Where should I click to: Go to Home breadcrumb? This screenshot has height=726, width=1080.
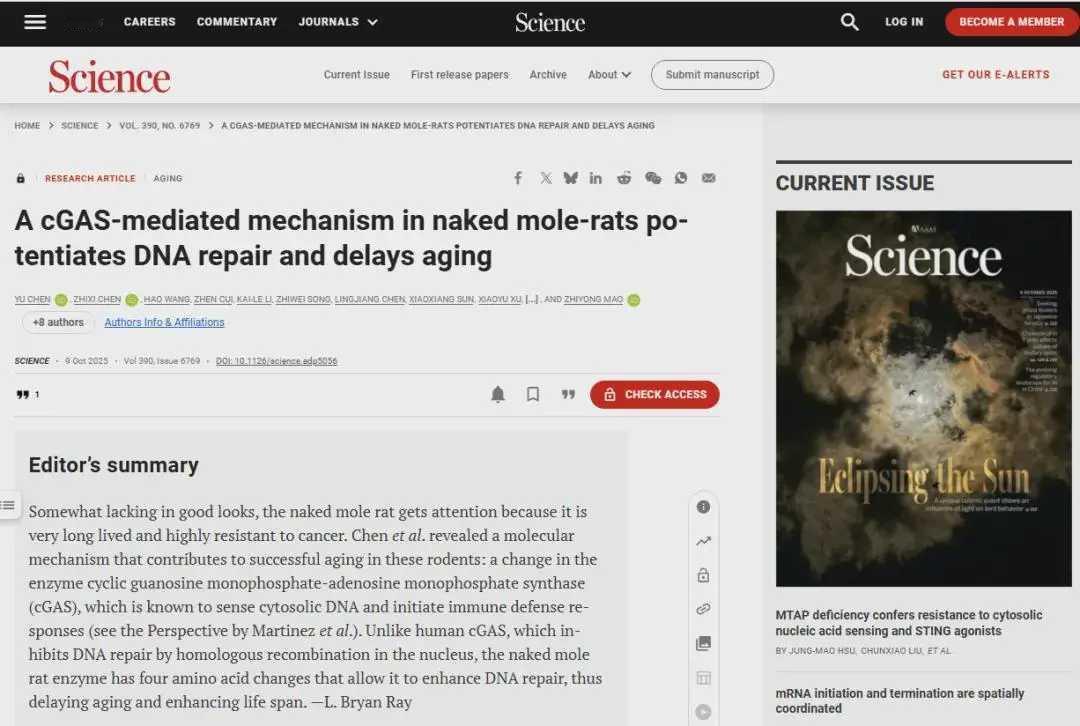(27, 125)
